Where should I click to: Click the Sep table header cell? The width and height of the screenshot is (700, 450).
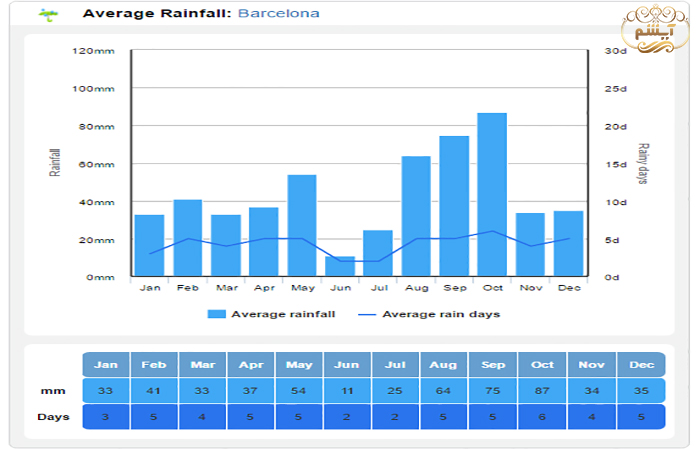tap(493, 365)
